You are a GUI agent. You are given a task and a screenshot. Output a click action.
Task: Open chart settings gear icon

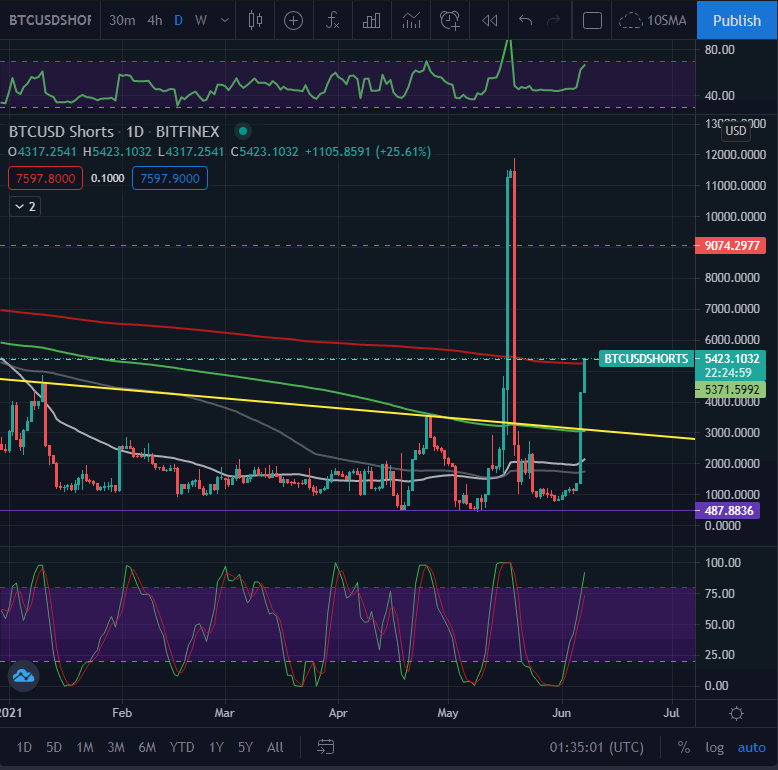(736, 713)
